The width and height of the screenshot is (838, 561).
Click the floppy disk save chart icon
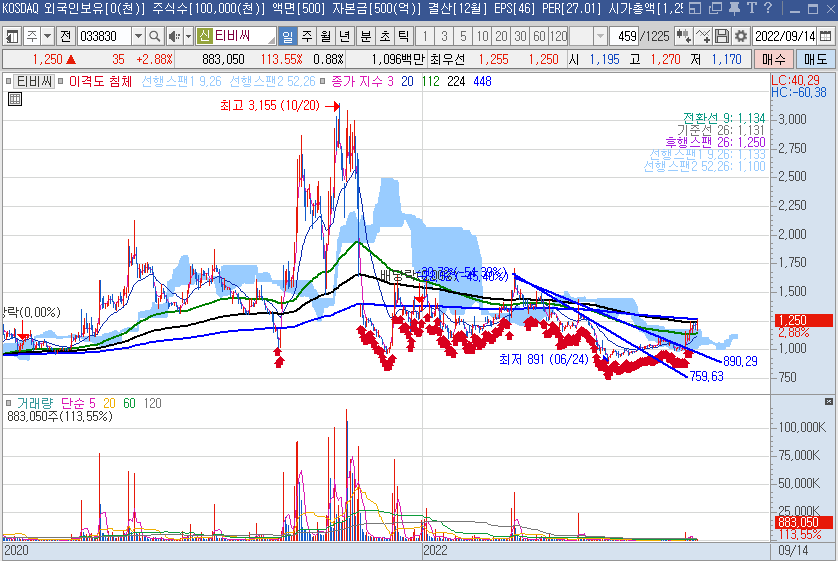pos(721,36)
